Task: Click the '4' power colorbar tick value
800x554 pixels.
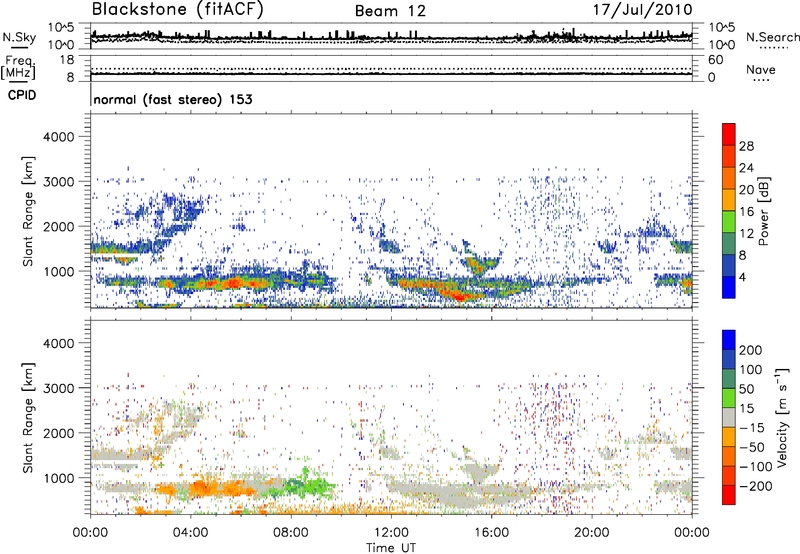Action: (x=743, y=277)
